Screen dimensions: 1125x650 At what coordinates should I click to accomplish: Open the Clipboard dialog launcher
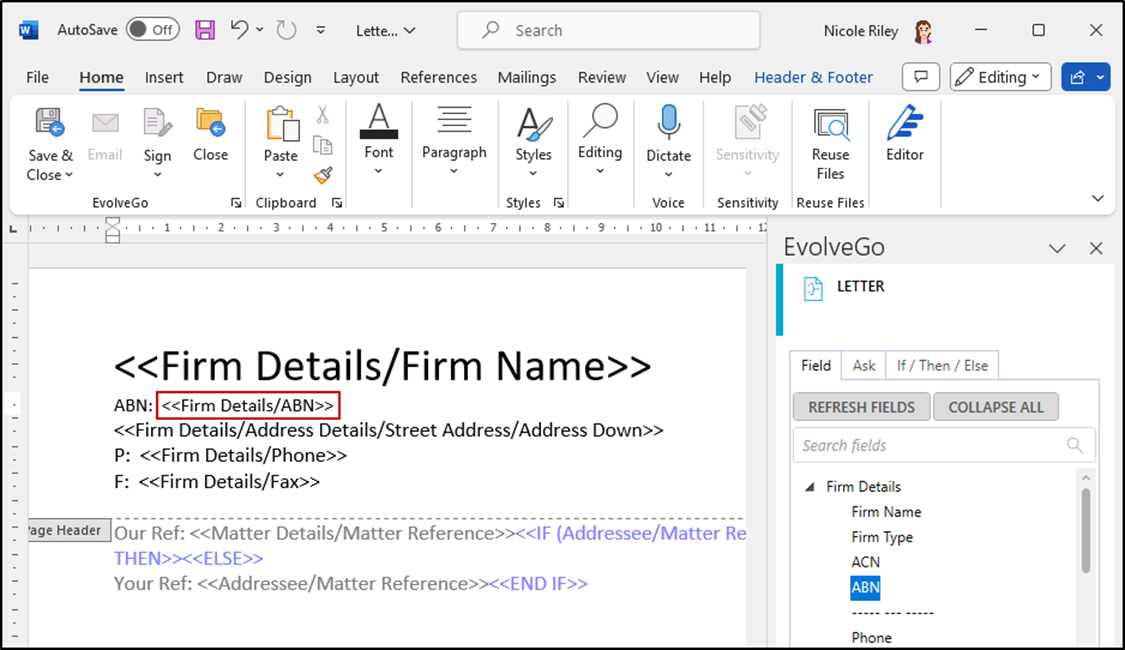tap(336, 203)
